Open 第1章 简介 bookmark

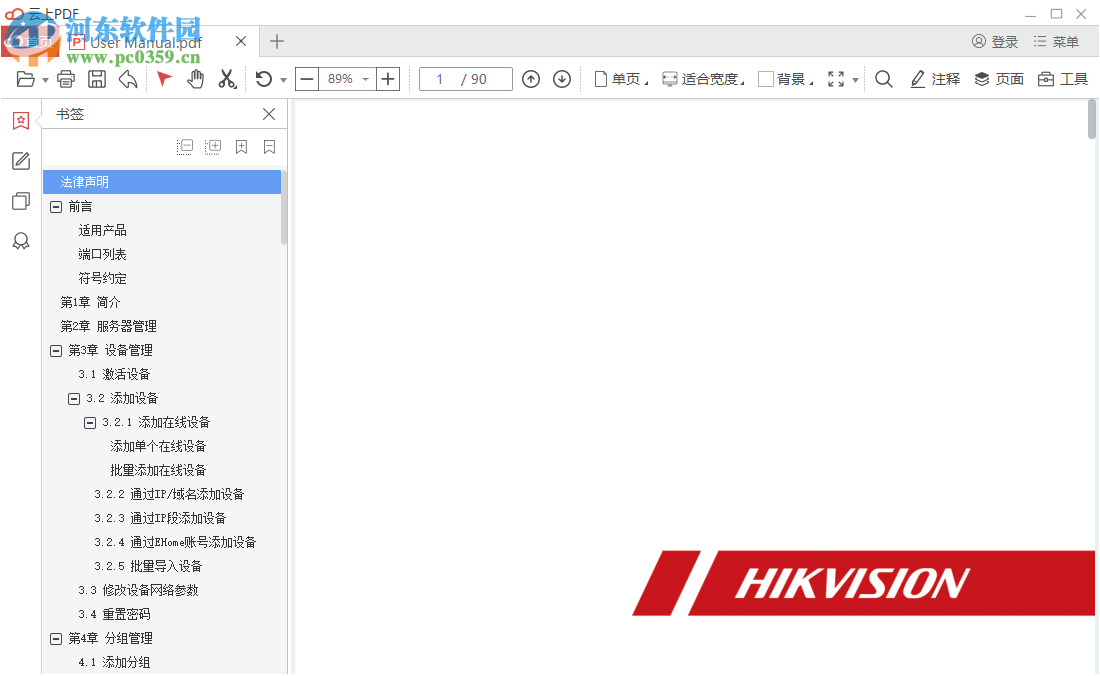[90, 302]
